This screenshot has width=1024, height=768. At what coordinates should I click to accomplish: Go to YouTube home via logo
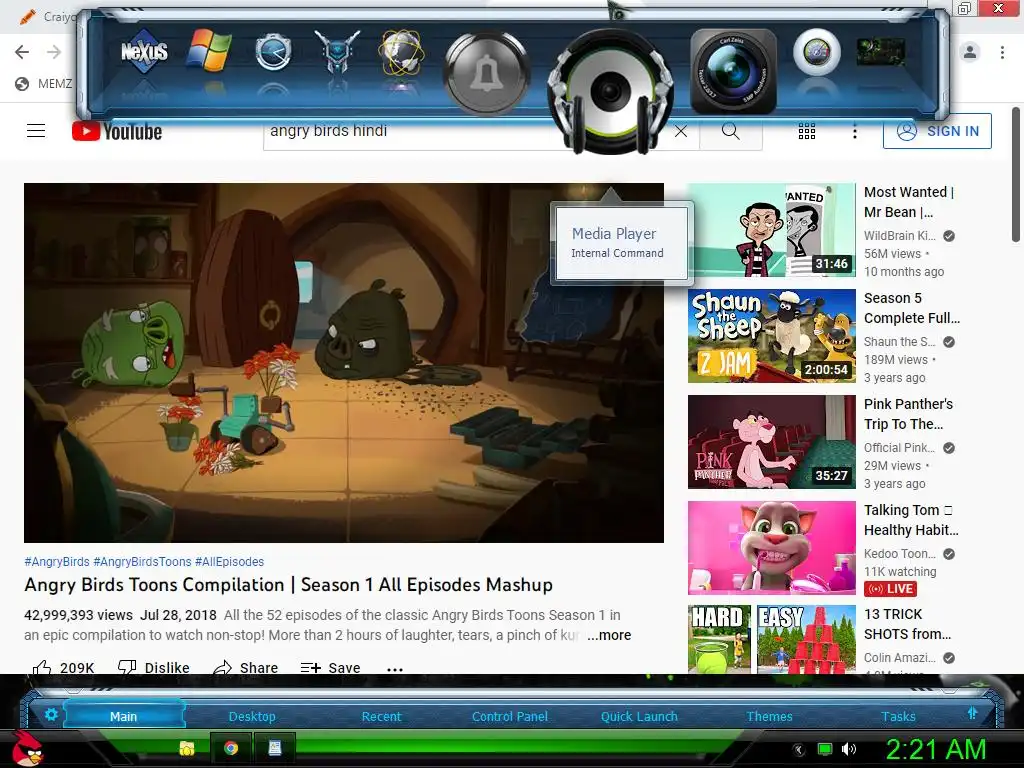click(117, 131)
